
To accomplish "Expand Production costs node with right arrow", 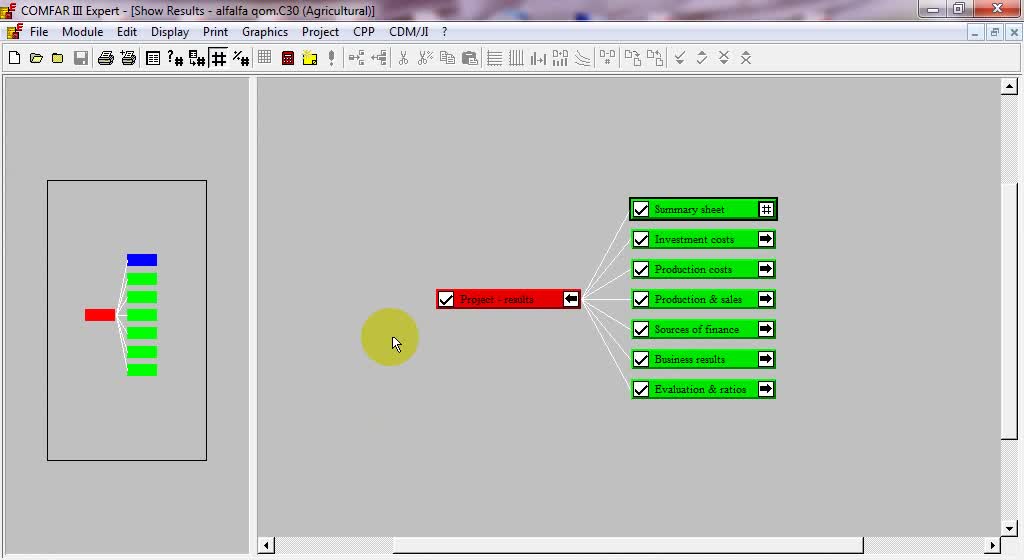I will pos(765,269).
